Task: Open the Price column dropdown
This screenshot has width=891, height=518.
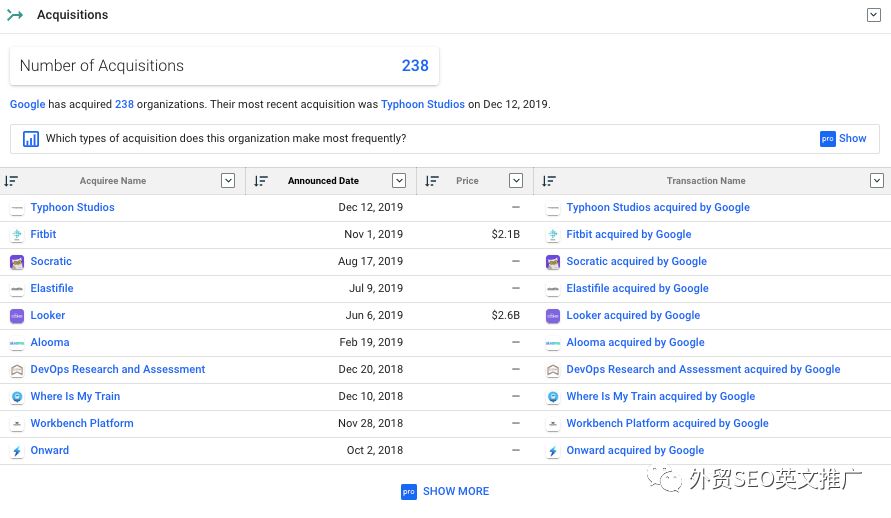Action: [x=516, y=181]
